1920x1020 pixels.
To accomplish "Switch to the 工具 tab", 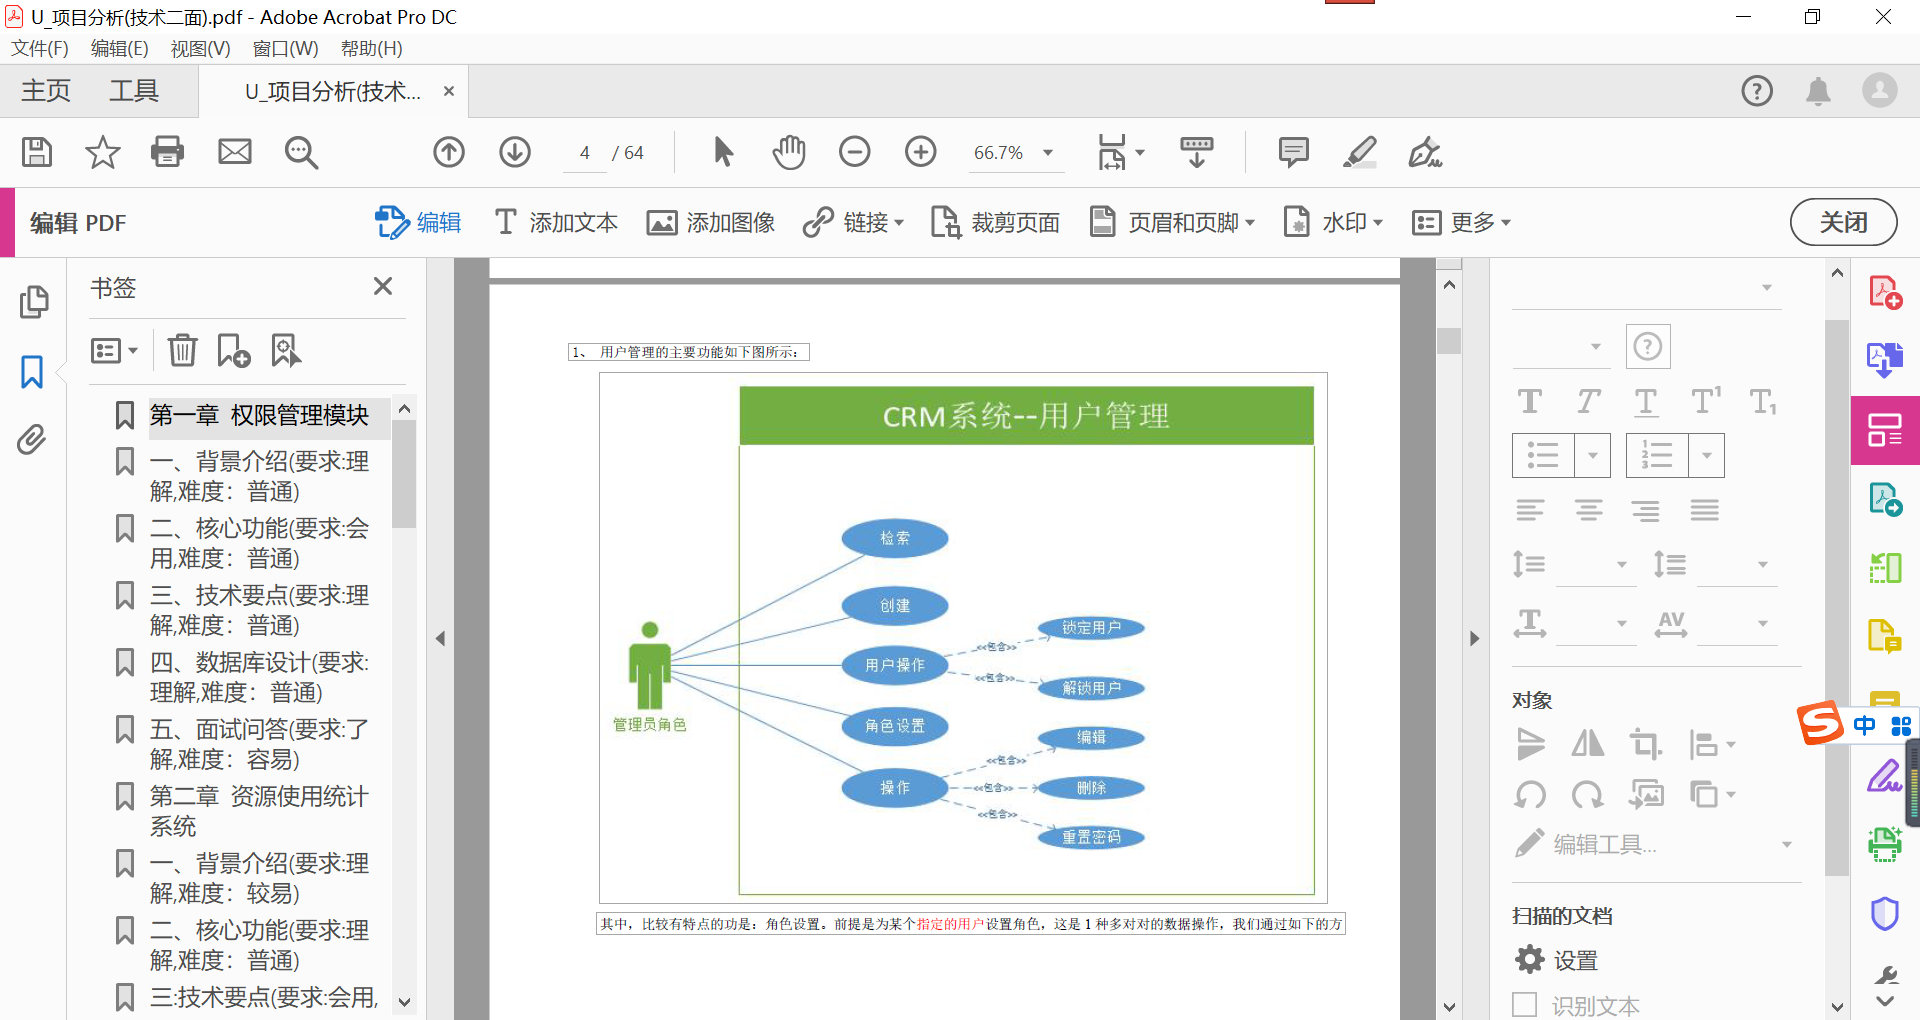I will pos(133,90).
